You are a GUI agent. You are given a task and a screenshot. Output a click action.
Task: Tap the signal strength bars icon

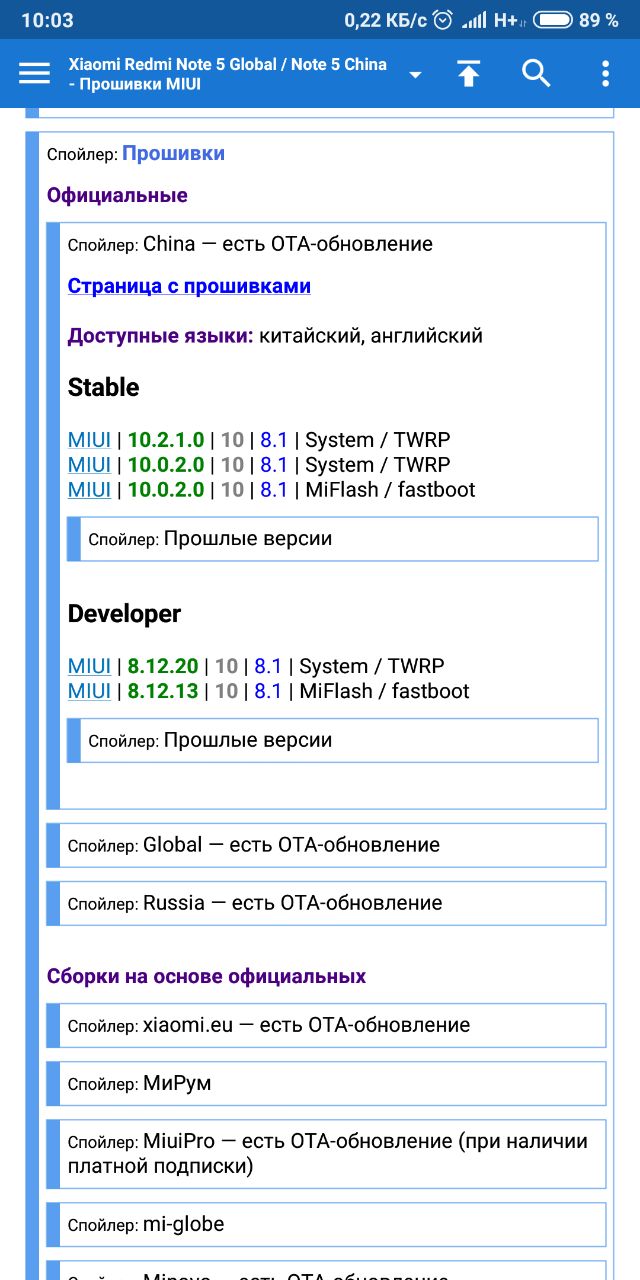pos(474,20)
